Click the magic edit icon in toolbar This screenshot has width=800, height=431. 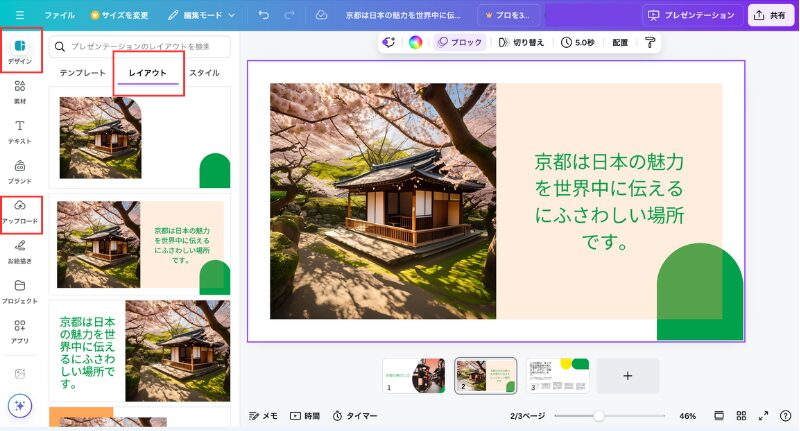click(x=389, y=42)
